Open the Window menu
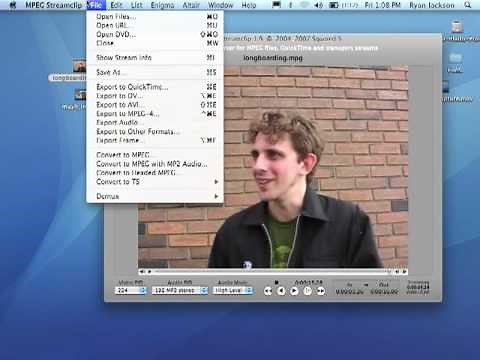The height and width of the screenshot is (360, 480). pos(221,5)
